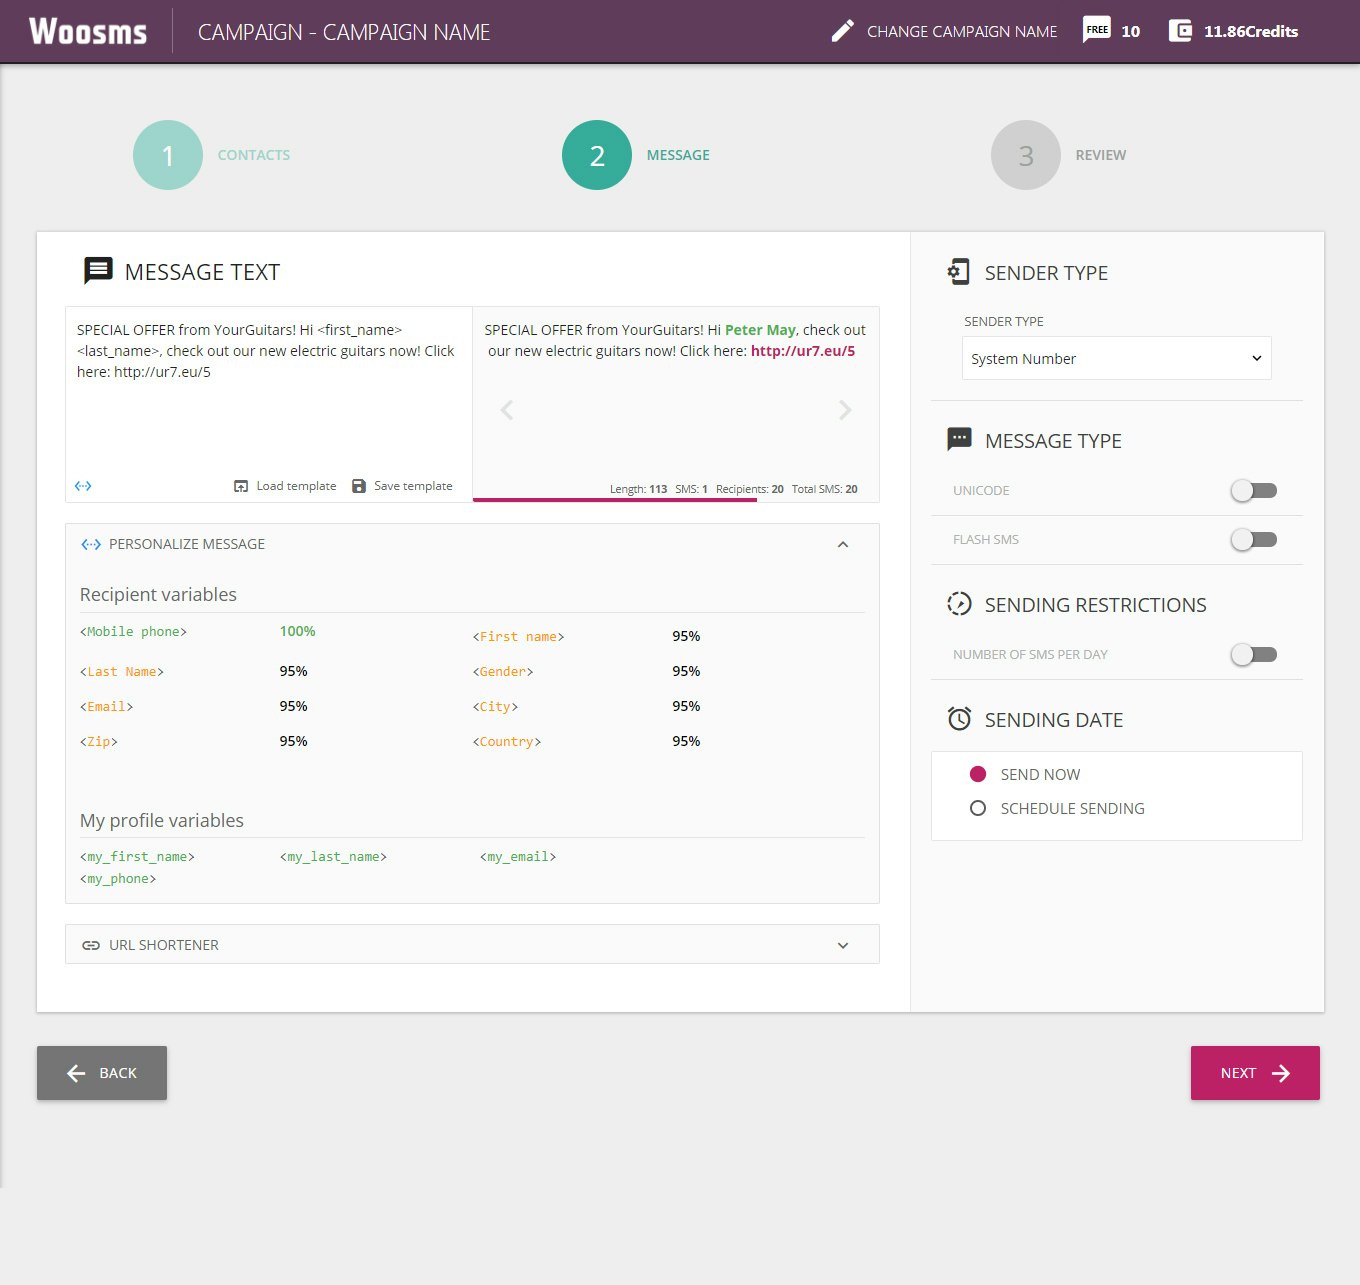
Task: Go to step 1 Contacts
Action: pyautogui.click(x=167, y=154)
